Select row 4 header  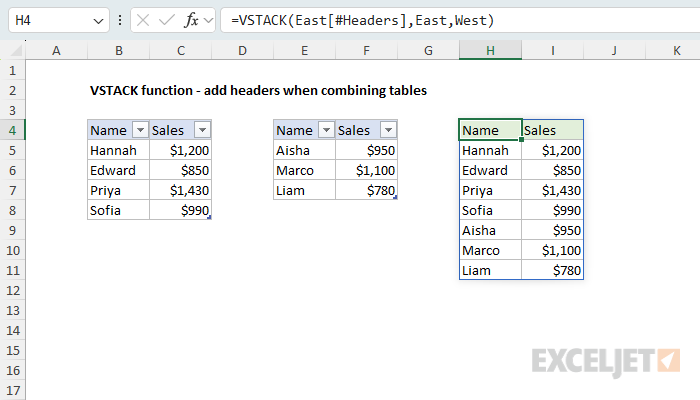(12, 130)
